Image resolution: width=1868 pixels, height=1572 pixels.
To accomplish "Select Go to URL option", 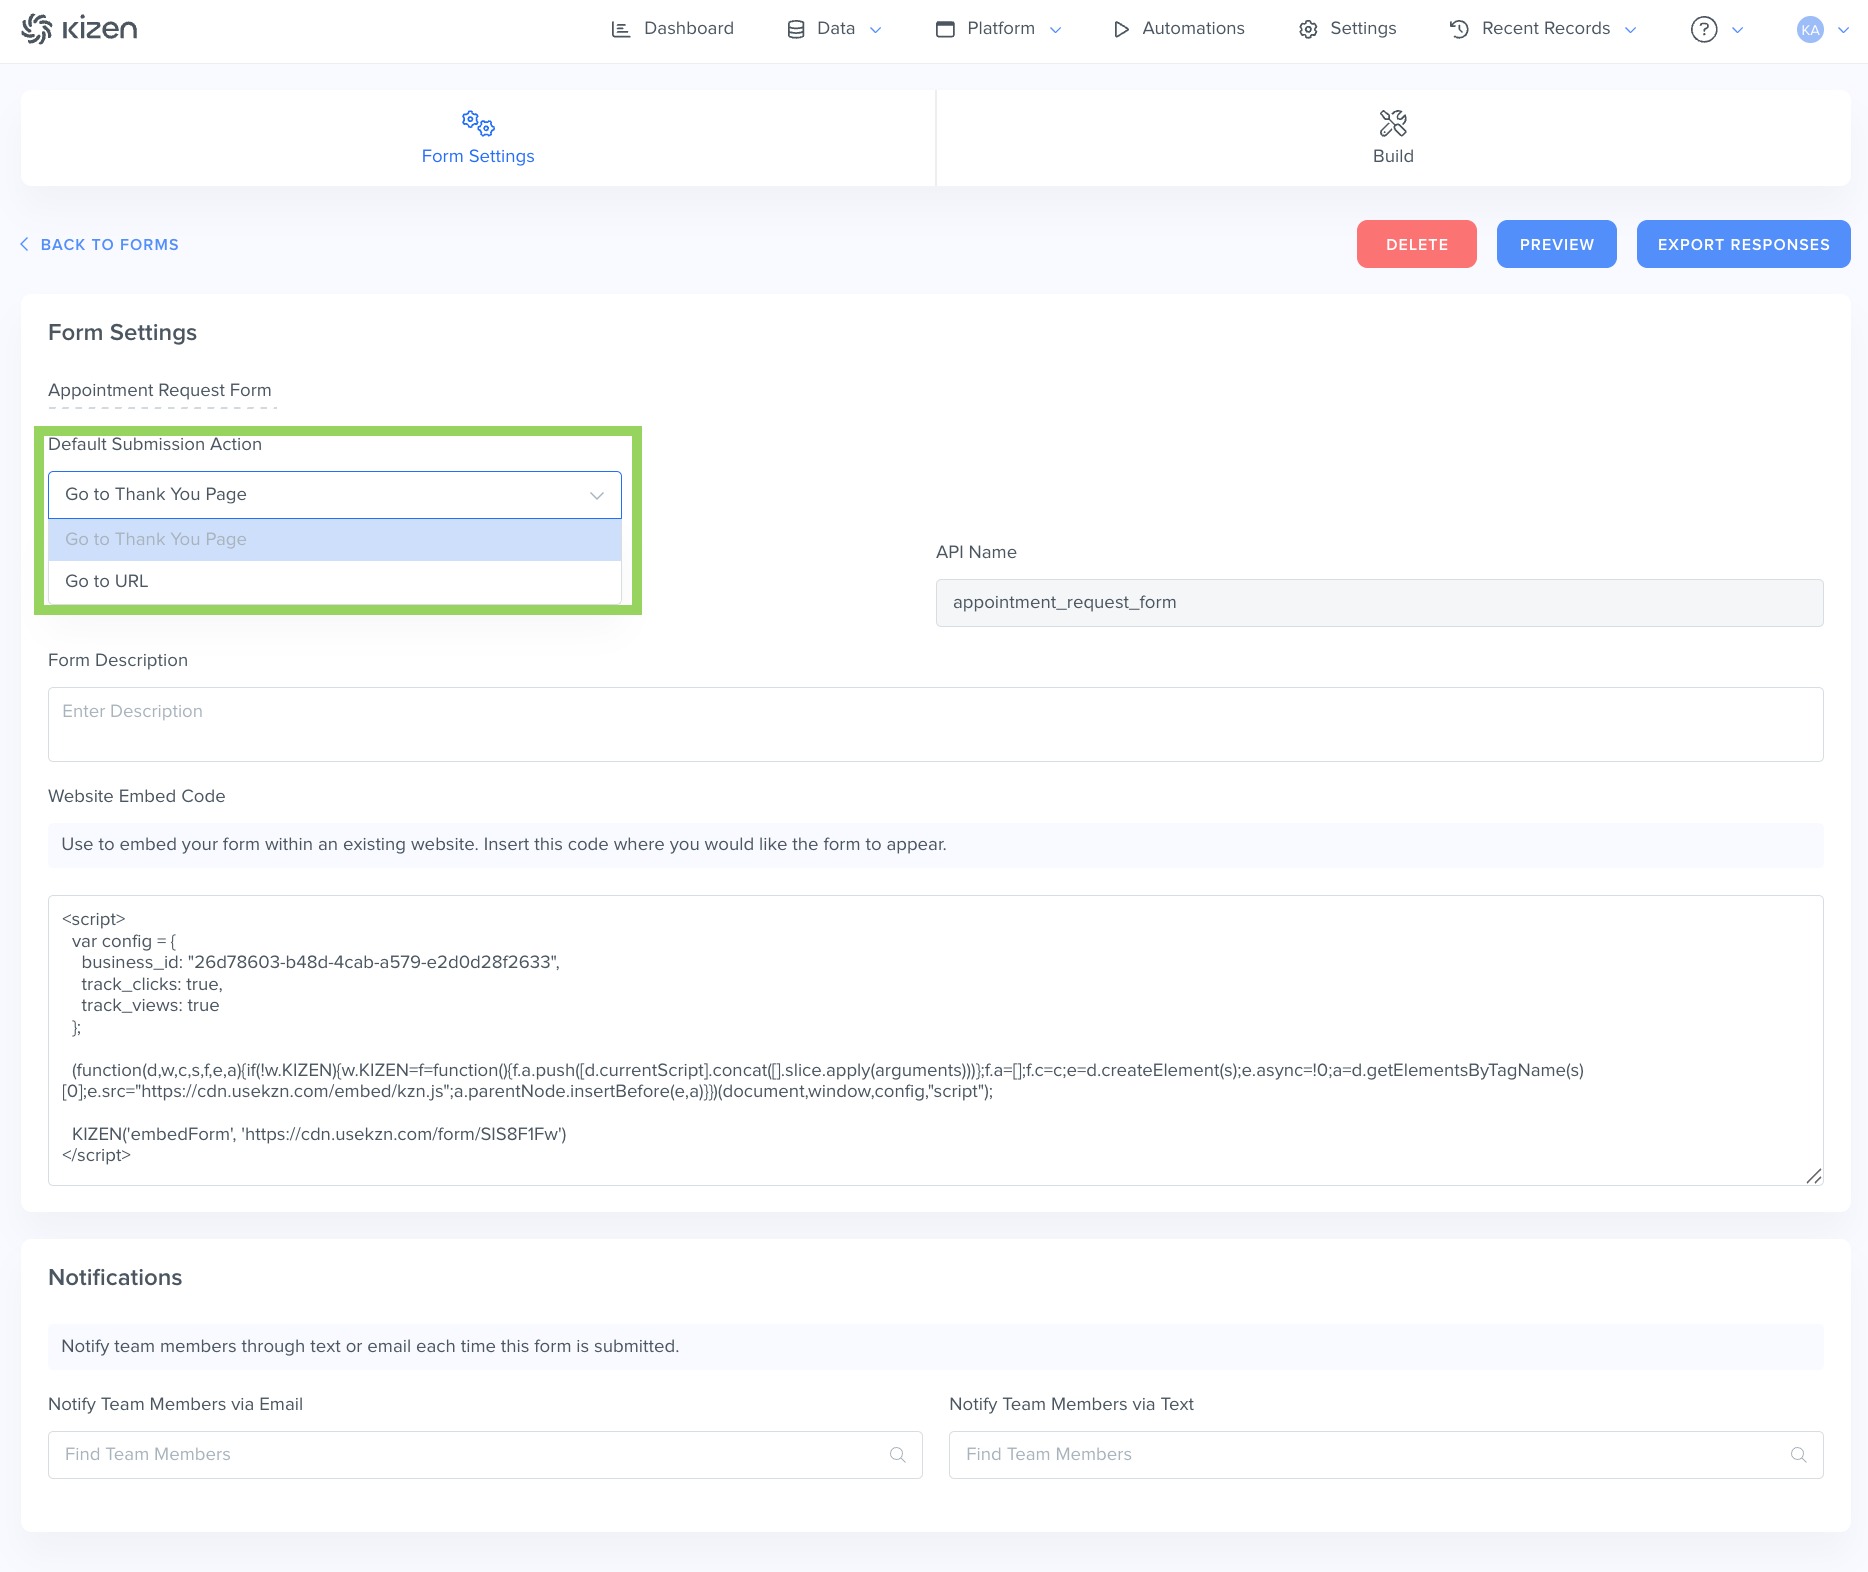I will (334, 581).
